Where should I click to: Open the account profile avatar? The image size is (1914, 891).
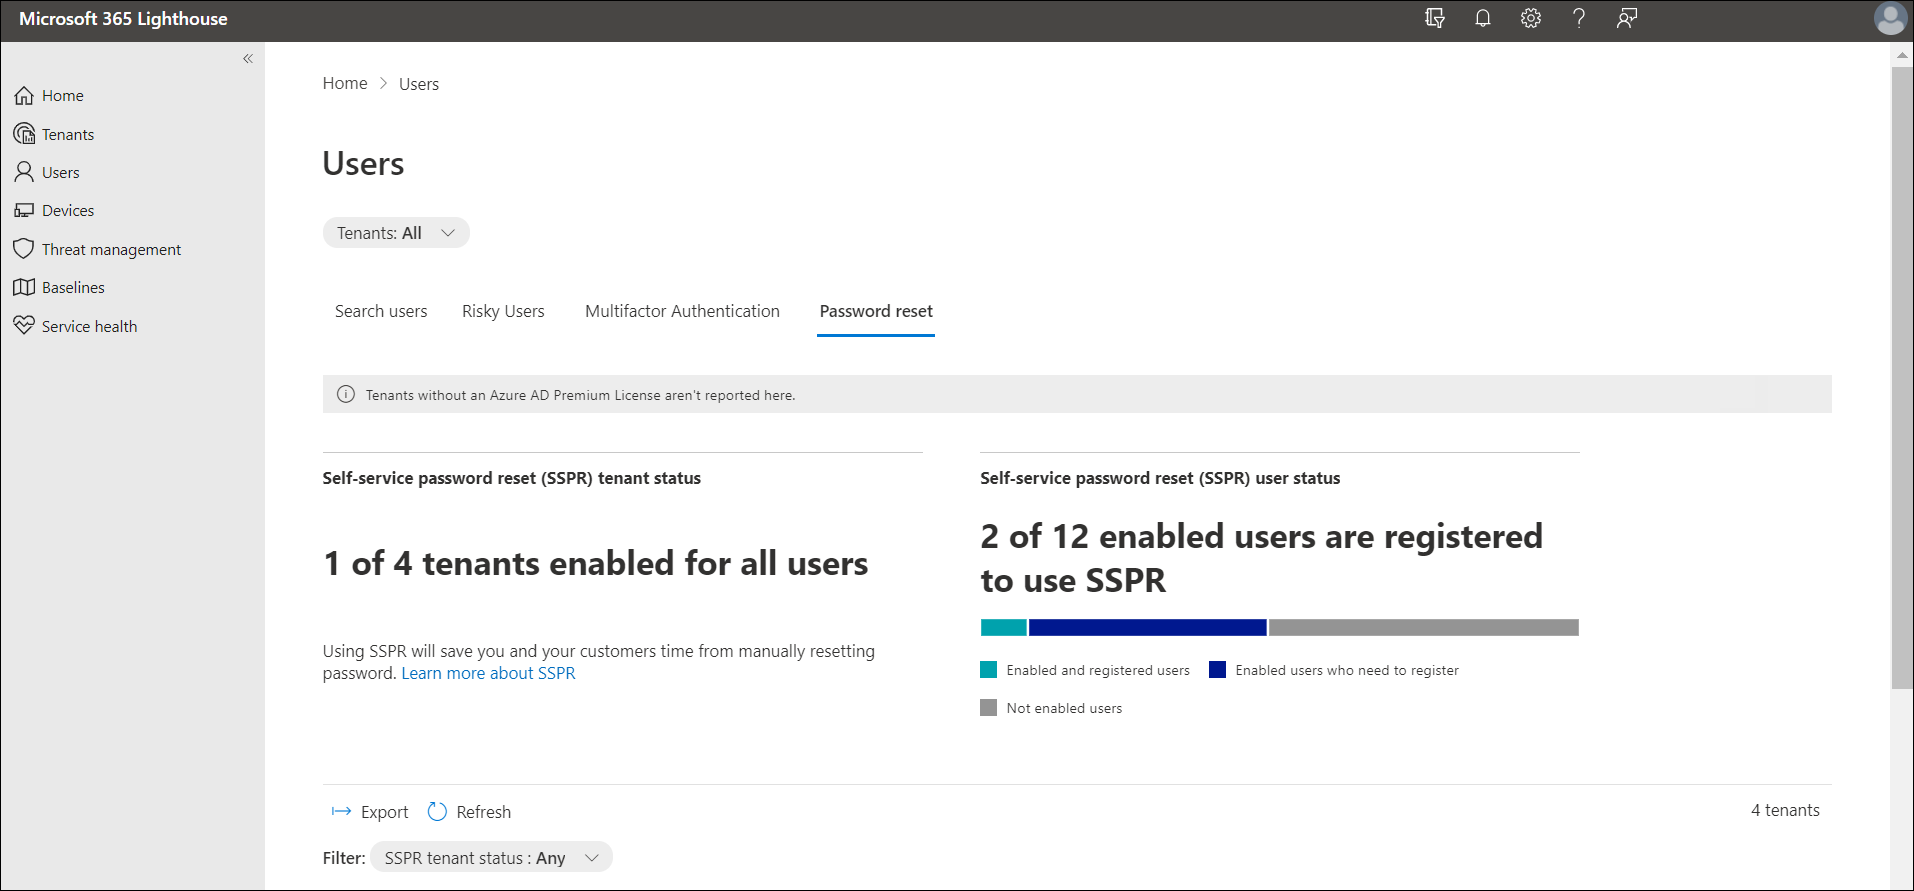point(1890,19)
